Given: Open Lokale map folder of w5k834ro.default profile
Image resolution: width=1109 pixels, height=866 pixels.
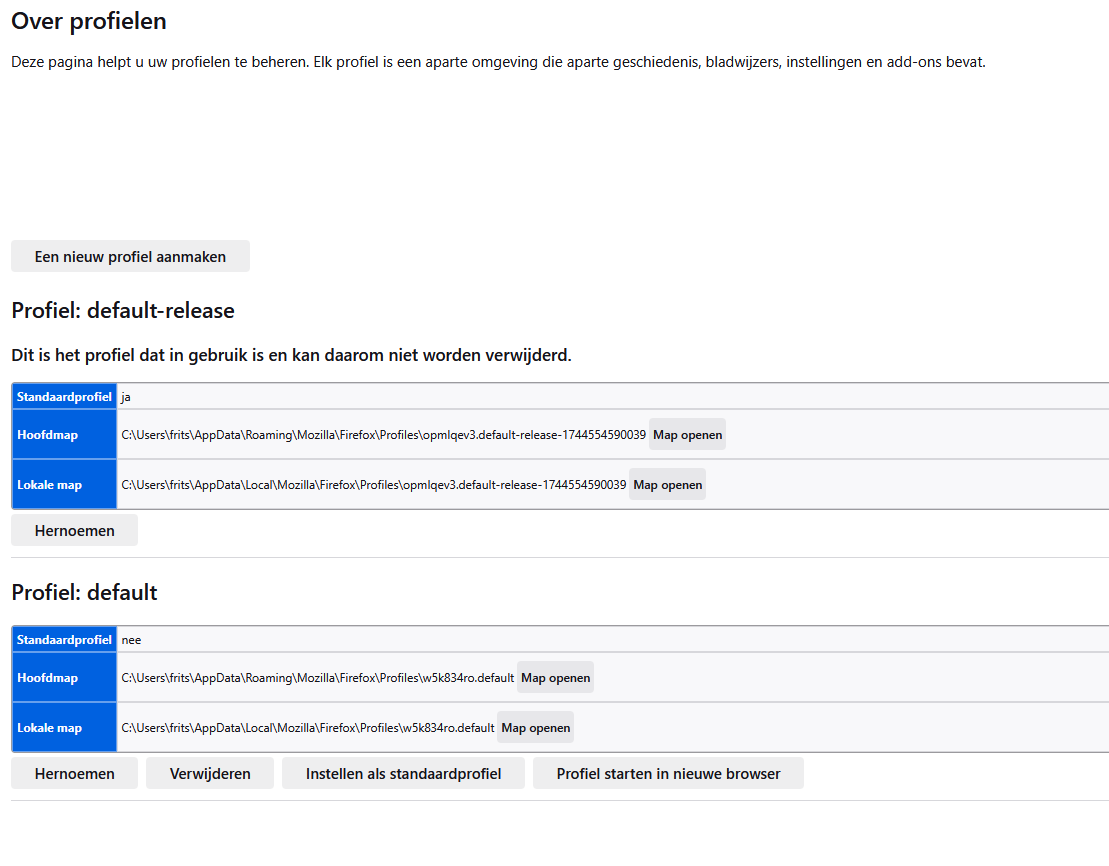Looking at the screenshot, I should [535, 728].
